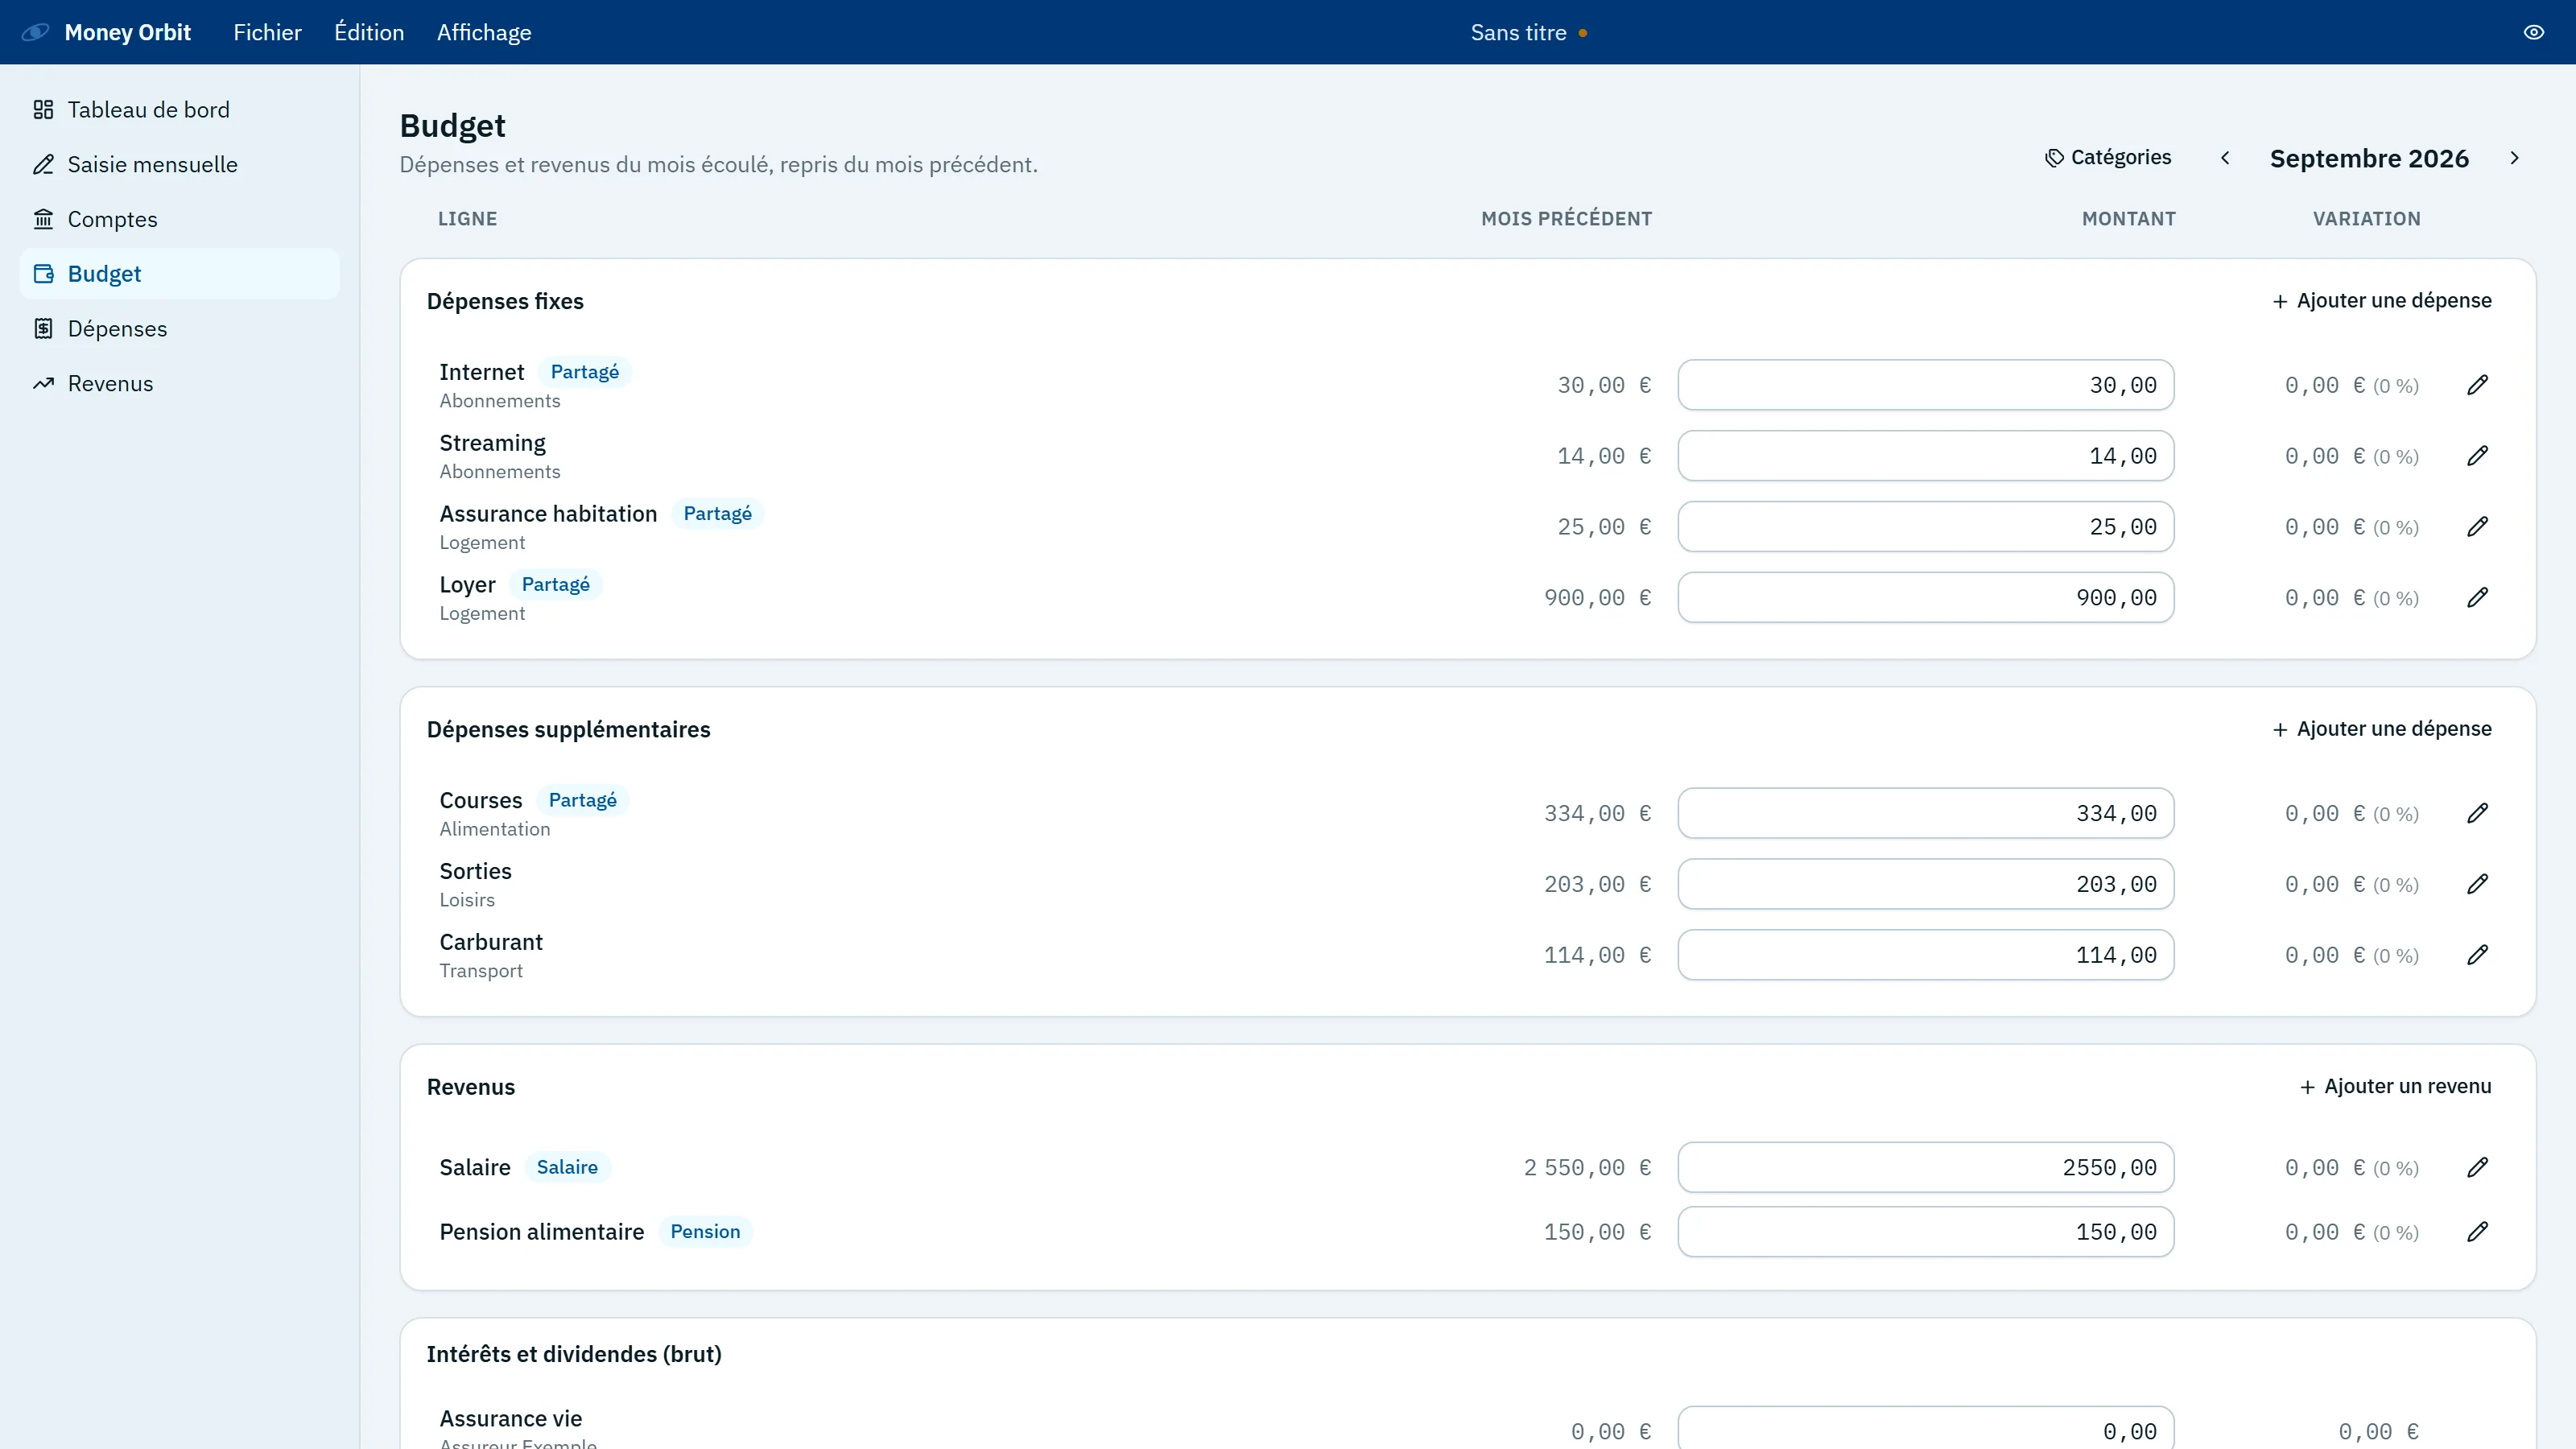This screenshot has width=2576, height=1449.
Task: Click the Pension tag label
Action: [705, 1232]
